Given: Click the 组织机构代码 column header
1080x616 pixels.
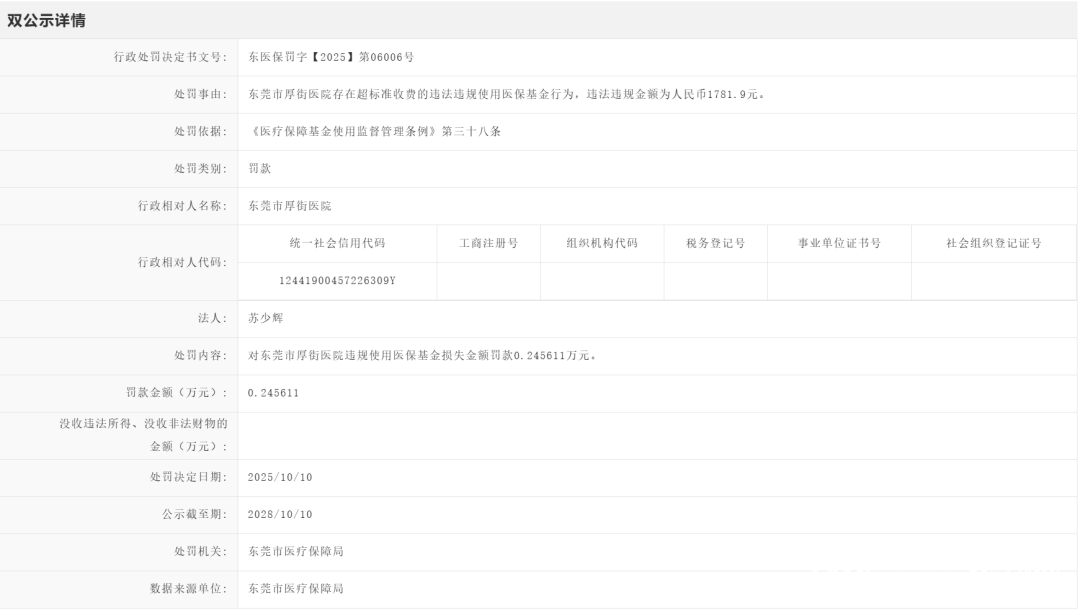Looking at the screenshot, I should pyautogui.click(x=601, y=244).
